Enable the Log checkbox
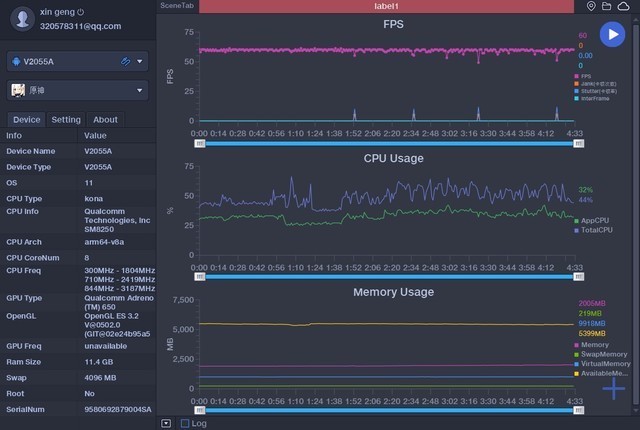Image resolution: width=640 pixels, height=430 pixels. [x=185, y=423]
